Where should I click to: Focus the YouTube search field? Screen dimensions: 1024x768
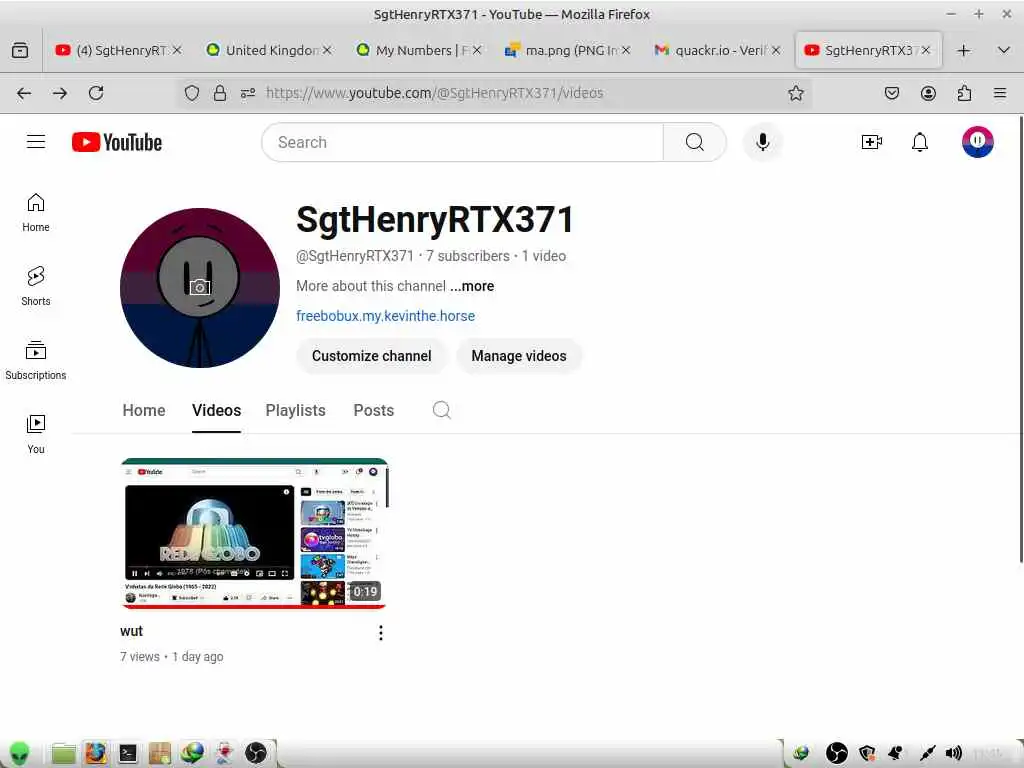462,142
